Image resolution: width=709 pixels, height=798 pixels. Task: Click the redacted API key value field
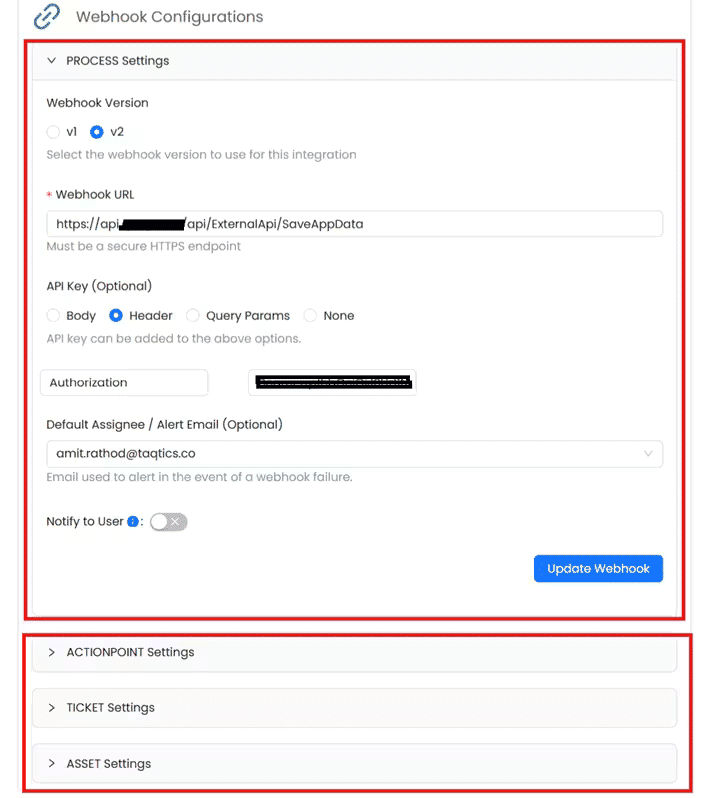pyautogui.click(x=332, y=383)
